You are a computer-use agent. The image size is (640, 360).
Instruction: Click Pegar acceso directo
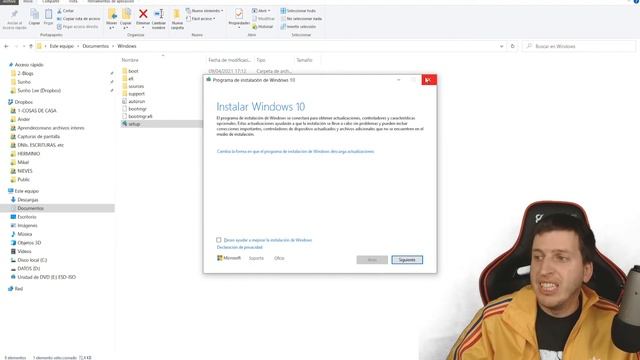pos(78,27)
